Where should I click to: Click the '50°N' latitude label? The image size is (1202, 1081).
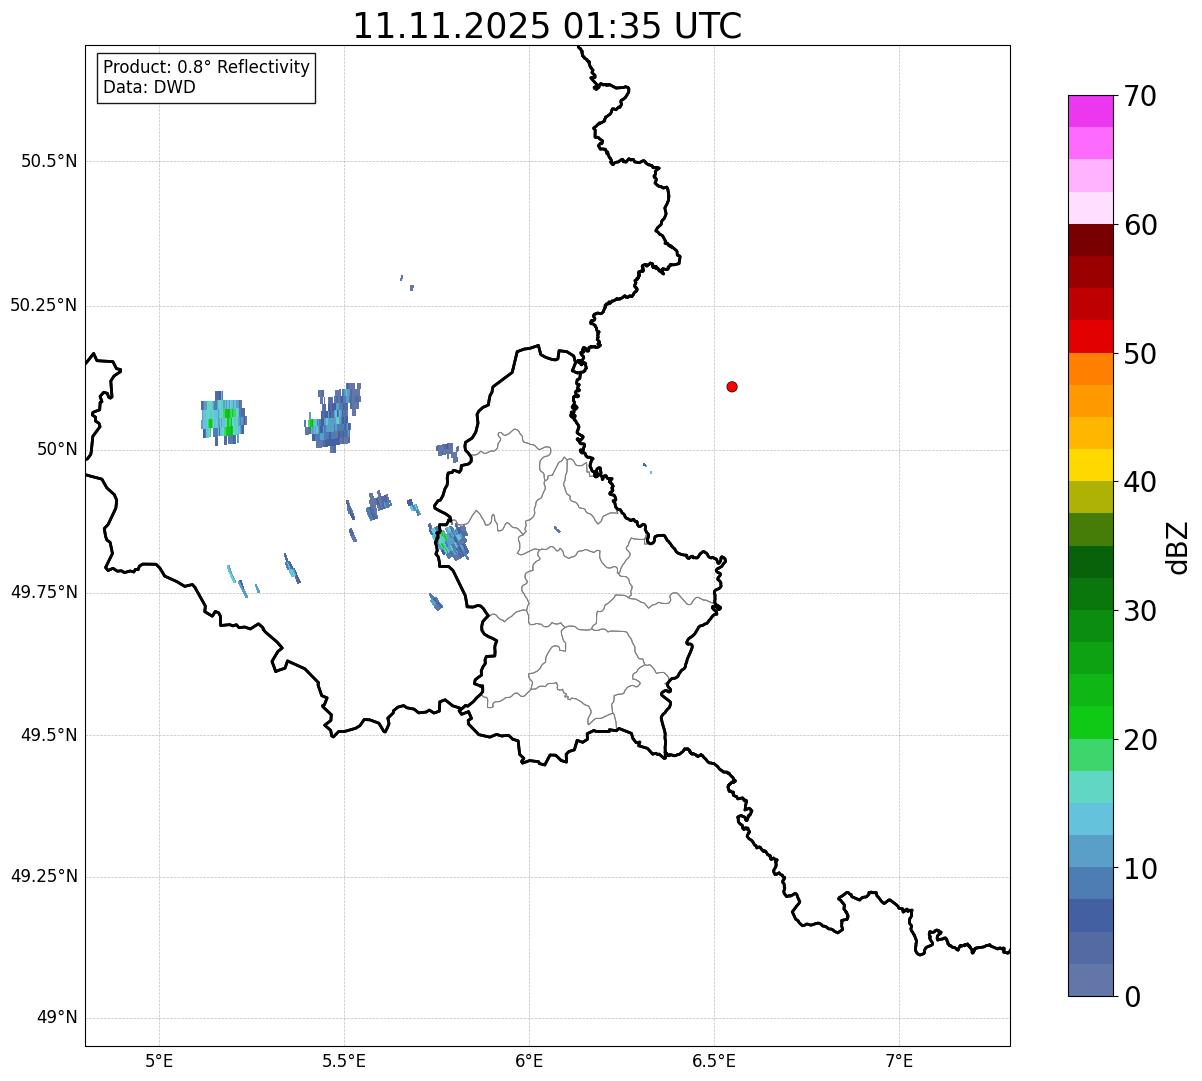coord(57,449)
